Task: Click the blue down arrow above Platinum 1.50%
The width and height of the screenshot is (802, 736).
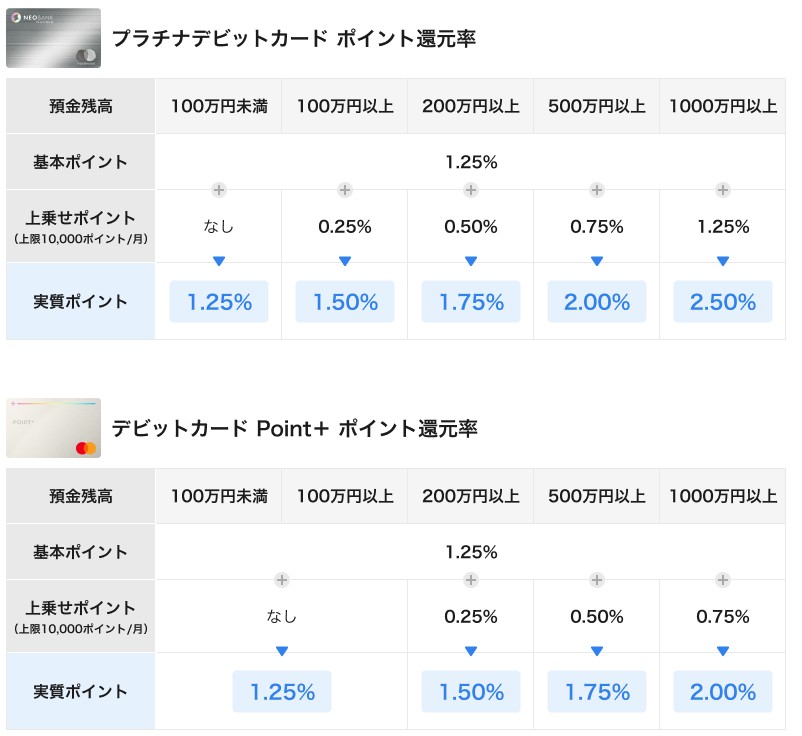Action: pyautogui.click(x=345, y=261)
